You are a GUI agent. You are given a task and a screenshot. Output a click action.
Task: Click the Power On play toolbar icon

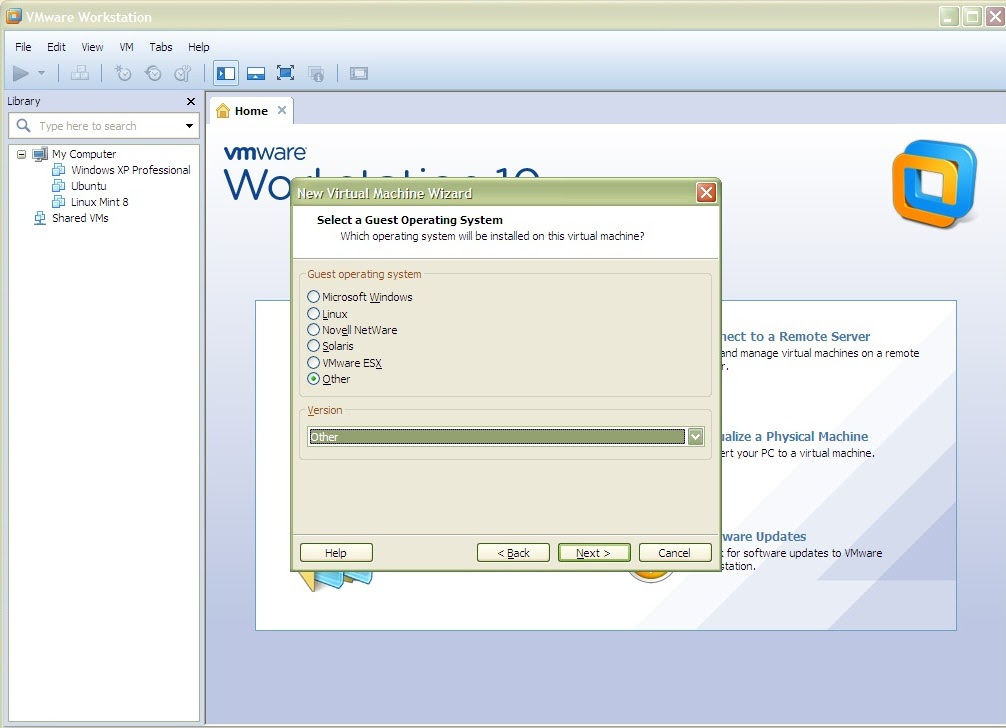[21, 74]
